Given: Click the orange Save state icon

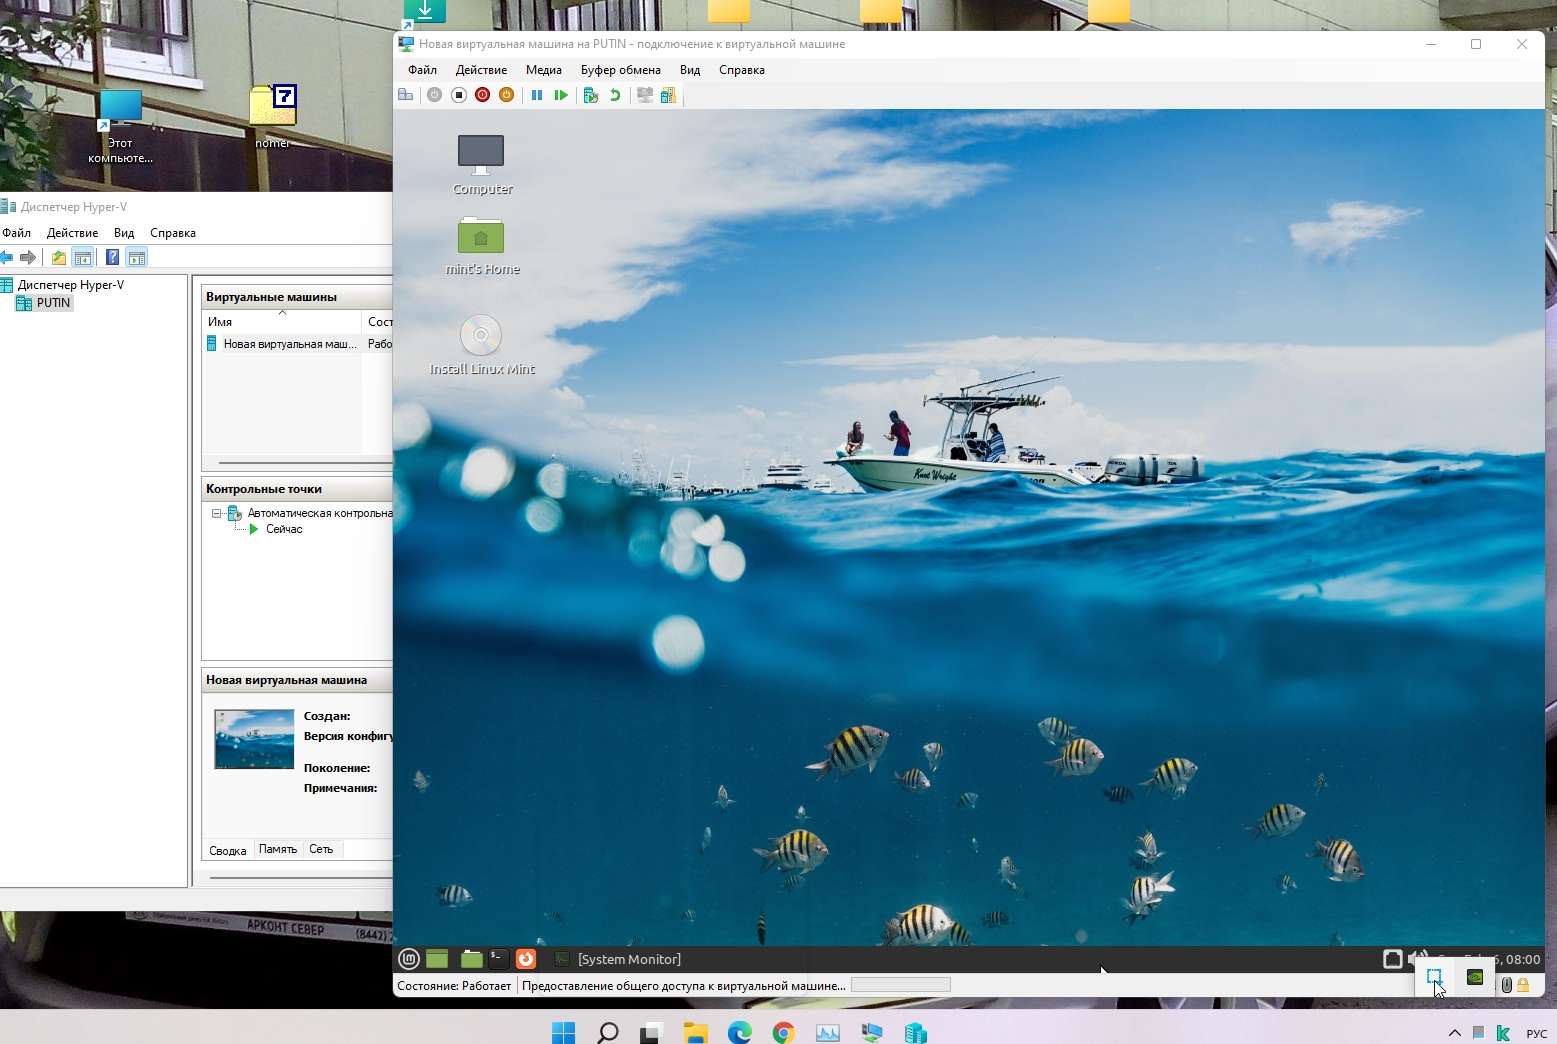Looking at the screenshot, I should click(x=506, y=95).
